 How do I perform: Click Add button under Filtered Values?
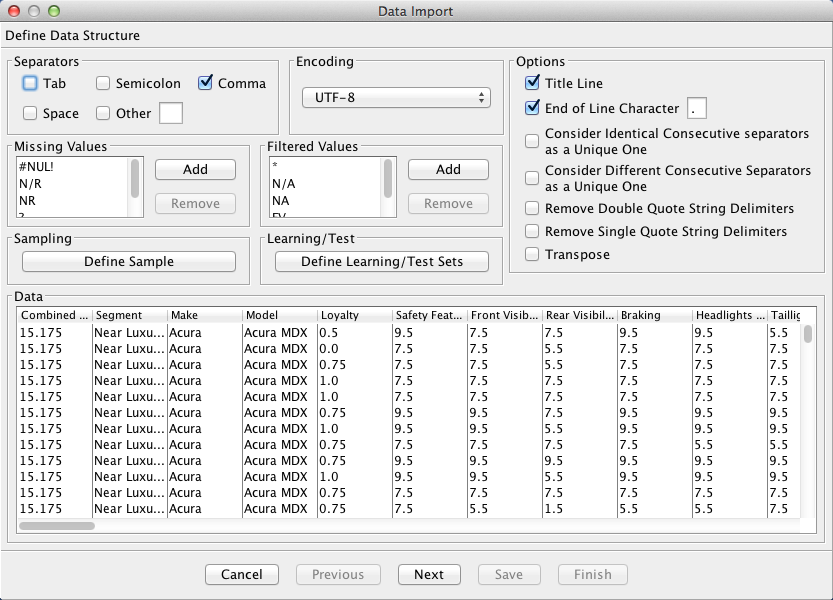pyautogui.click(x=448, y=170)
